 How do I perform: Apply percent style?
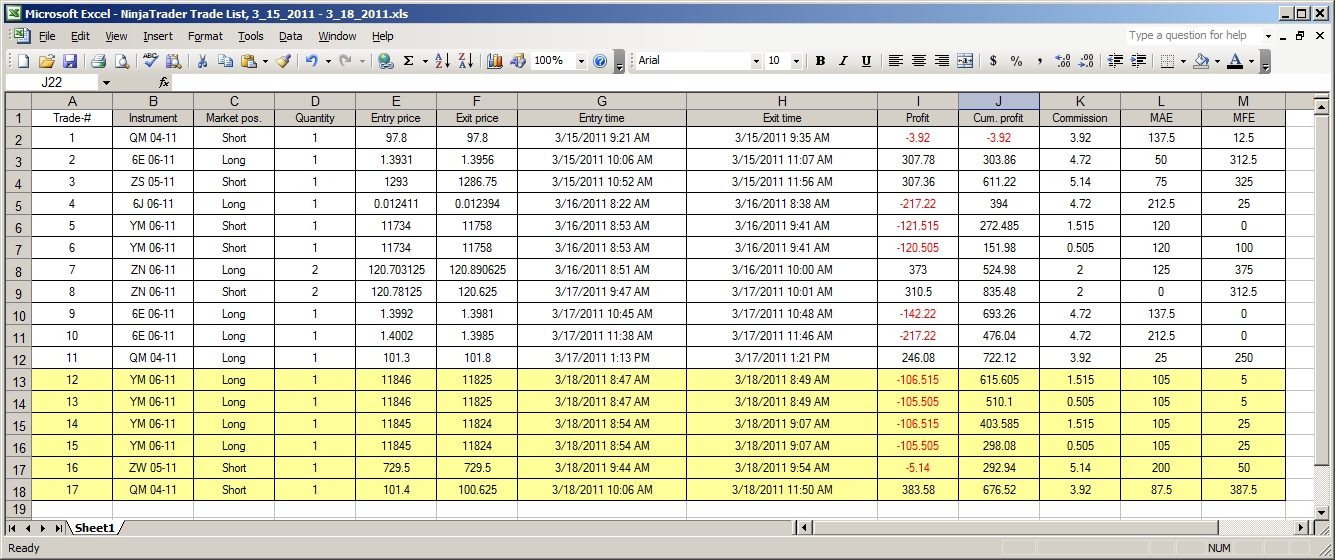click(1016, 61)
